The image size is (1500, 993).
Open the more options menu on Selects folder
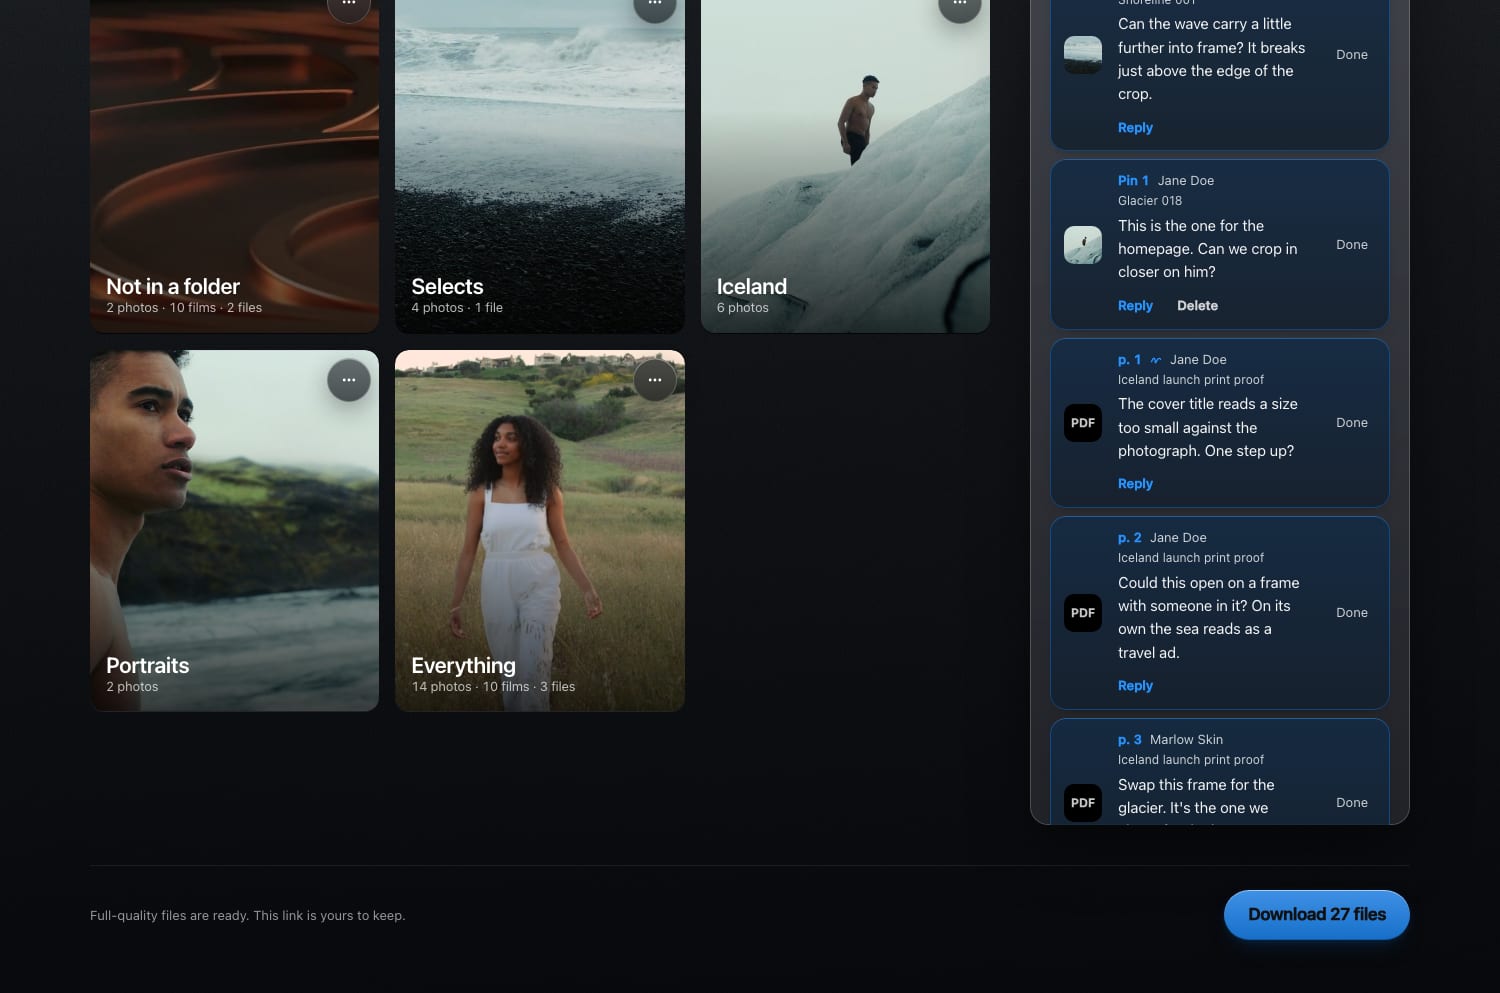(x=655, y=6)
